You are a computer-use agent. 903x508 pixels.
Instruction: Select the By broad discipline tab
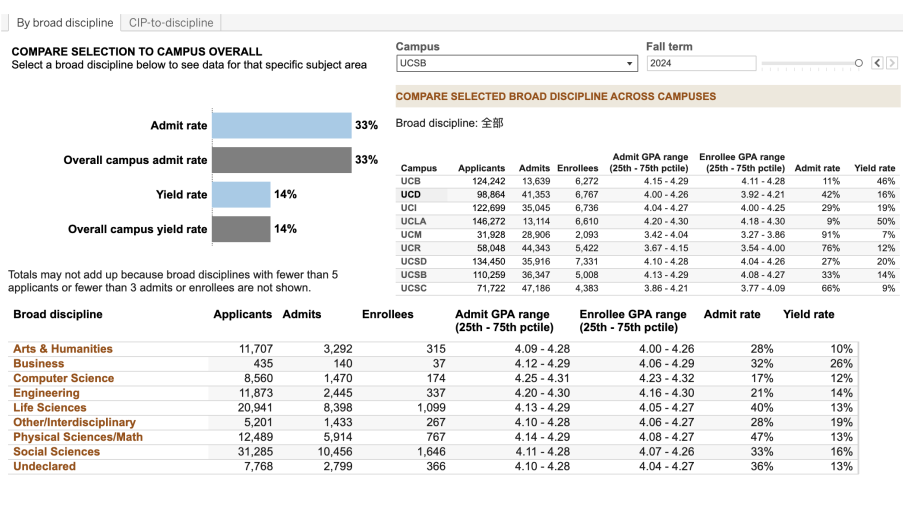click(65, 23)
